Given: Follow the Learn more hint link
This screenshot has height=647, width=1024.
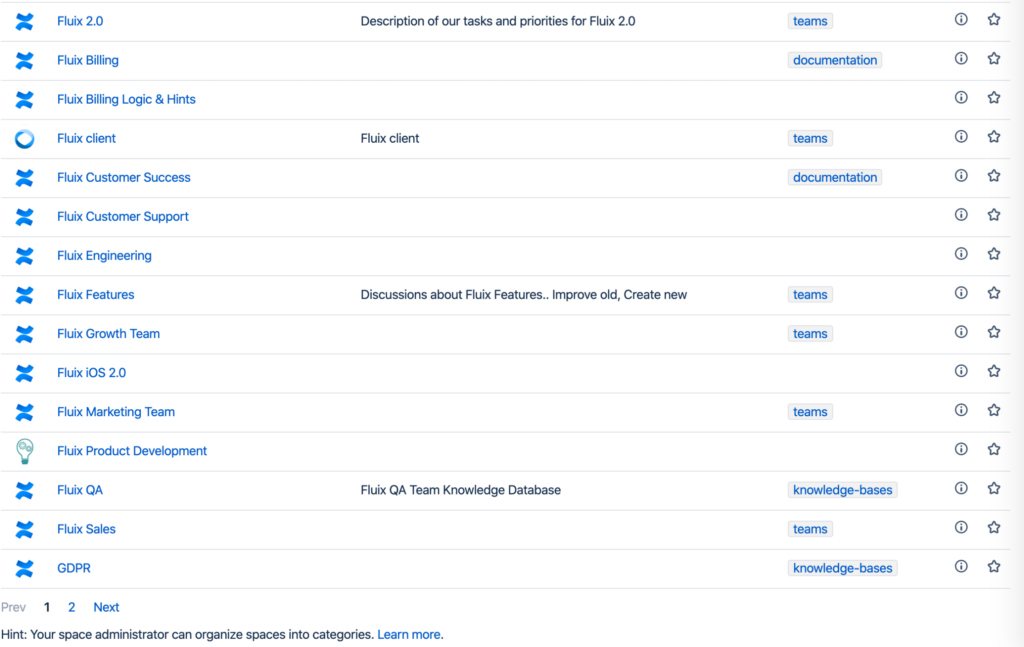Looking at the screenshot, I should tap(408, 634).
